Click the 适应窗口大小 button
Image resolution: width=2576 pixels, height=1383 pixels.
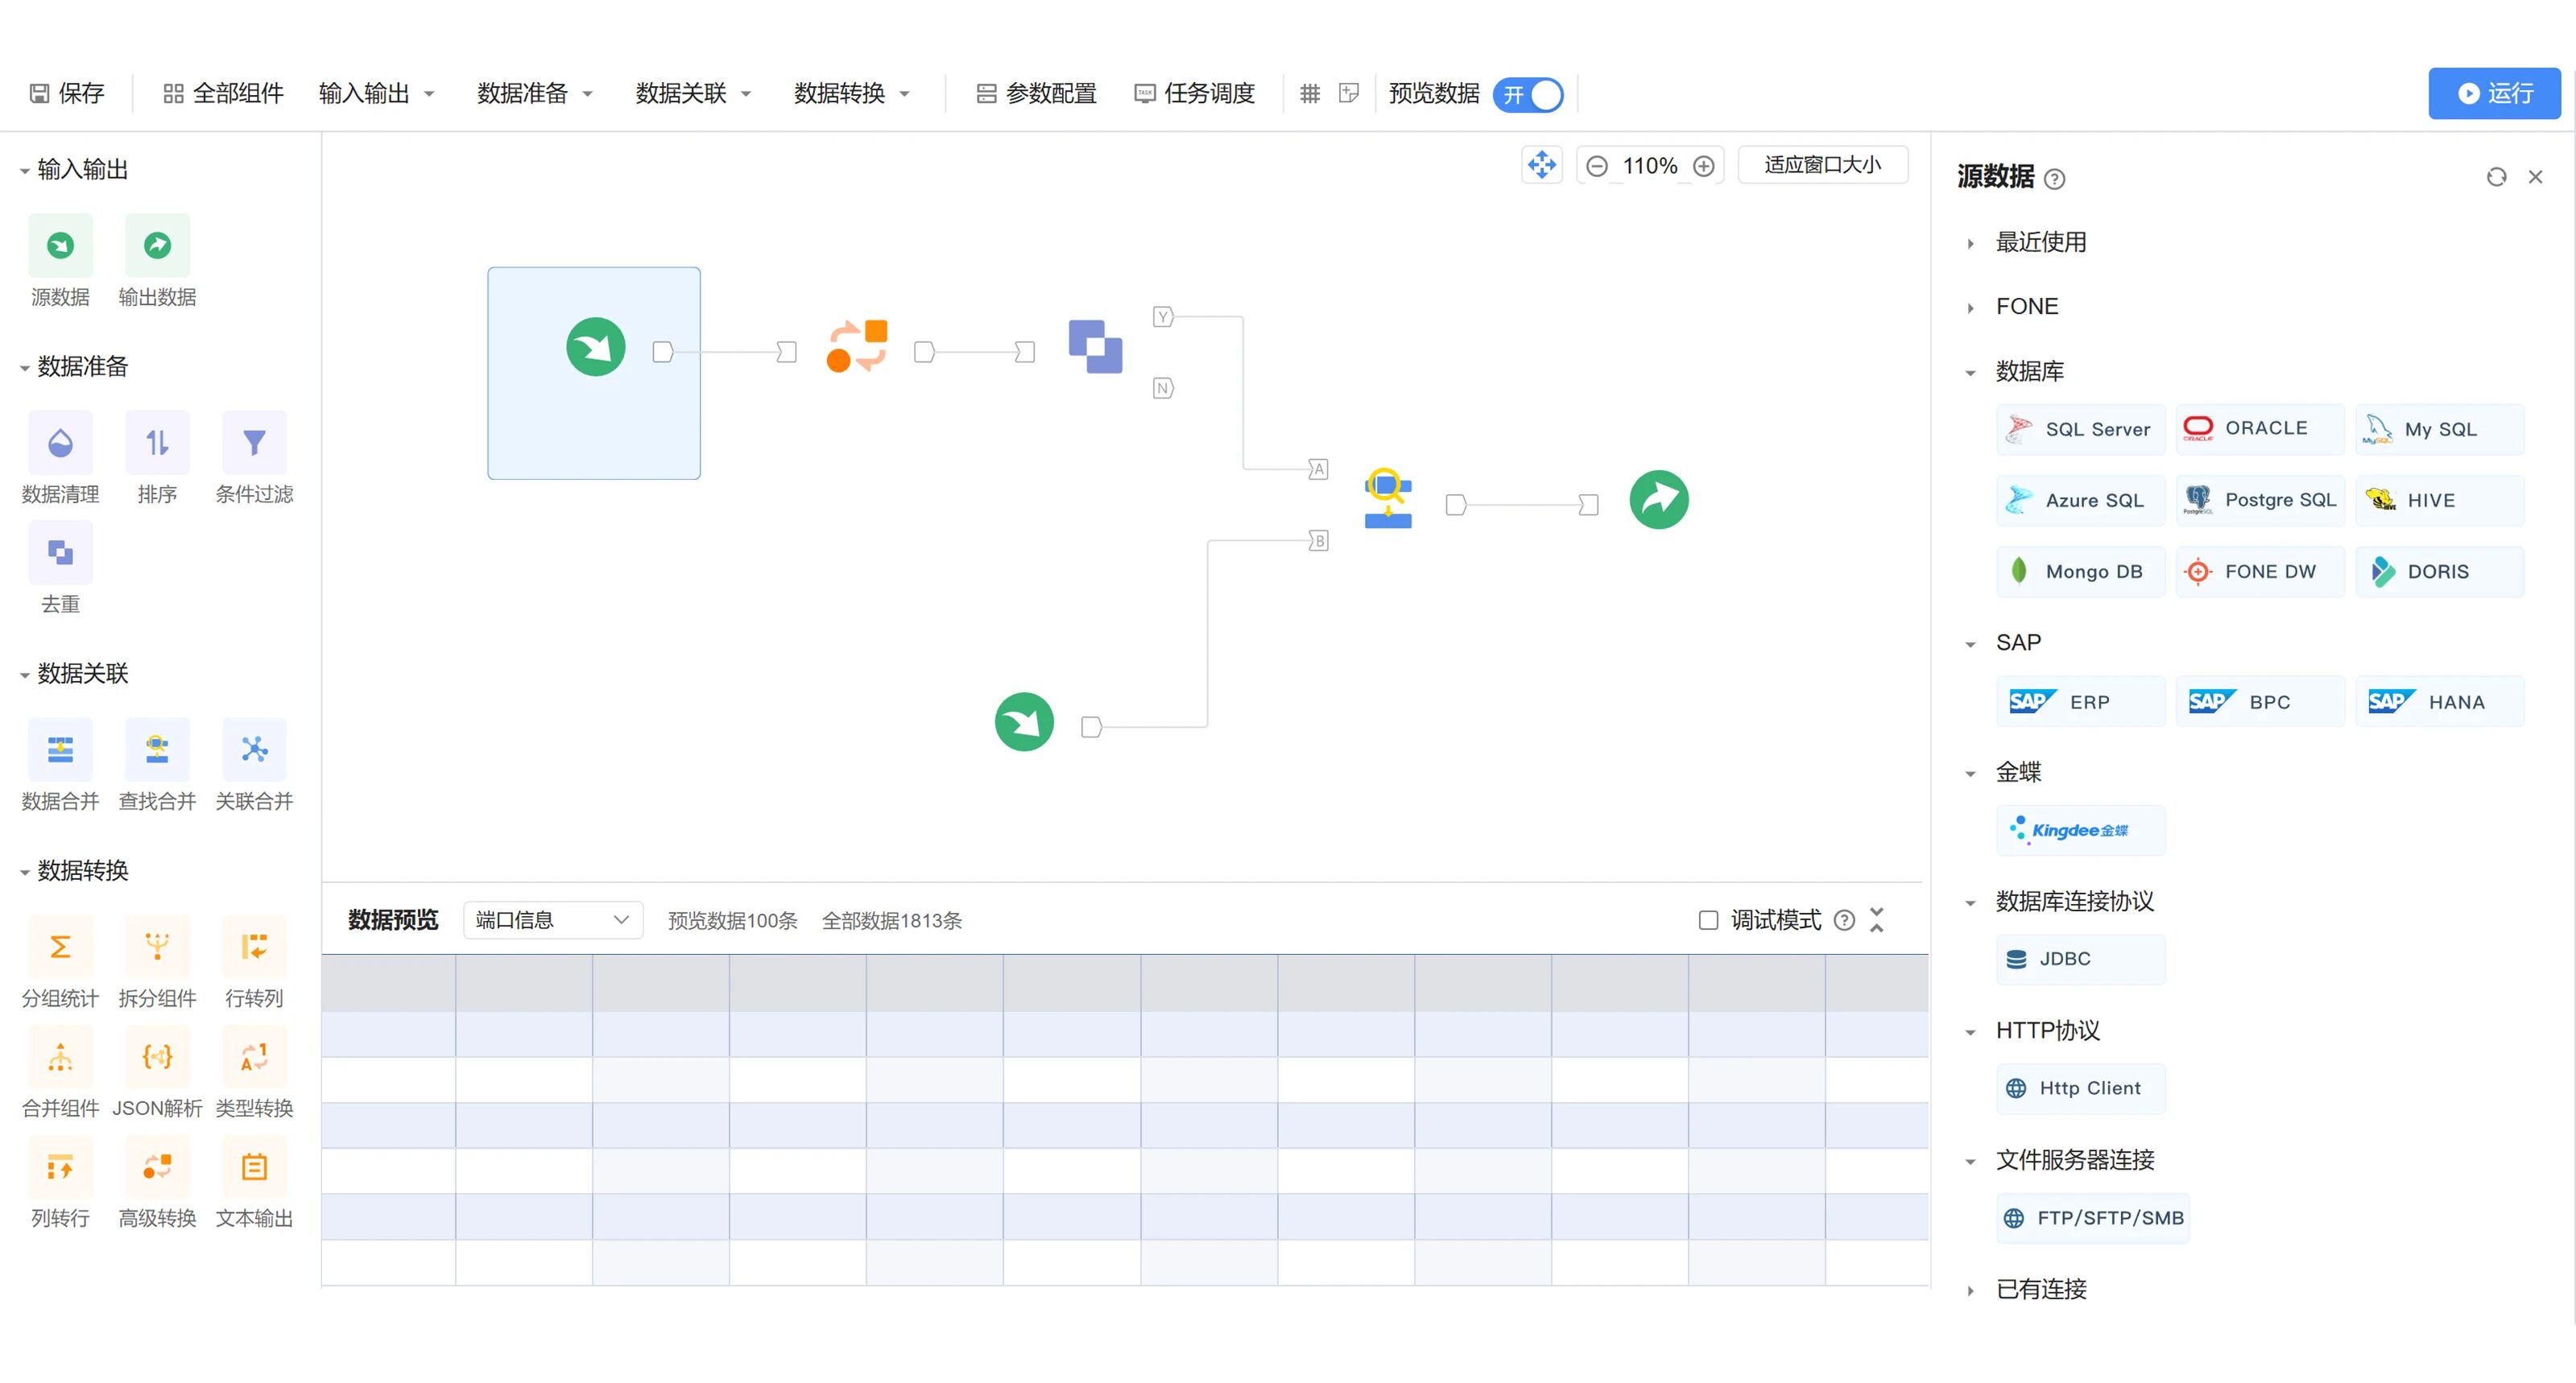point(1822,164)
